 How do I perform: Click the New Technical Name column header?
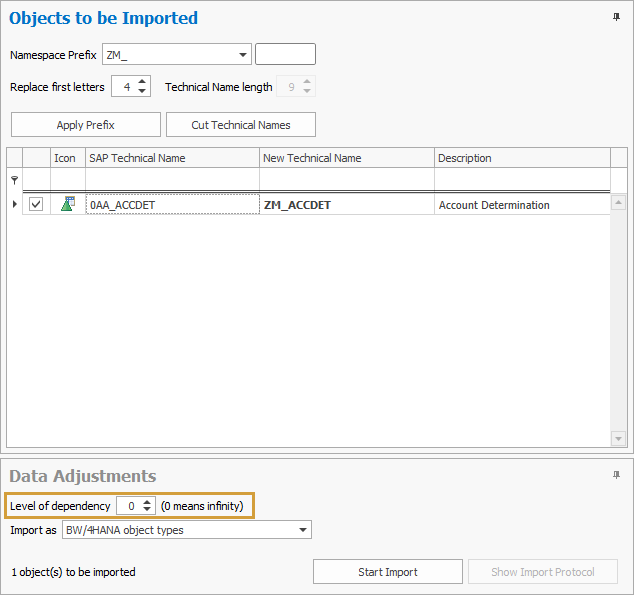coord(346,158)
